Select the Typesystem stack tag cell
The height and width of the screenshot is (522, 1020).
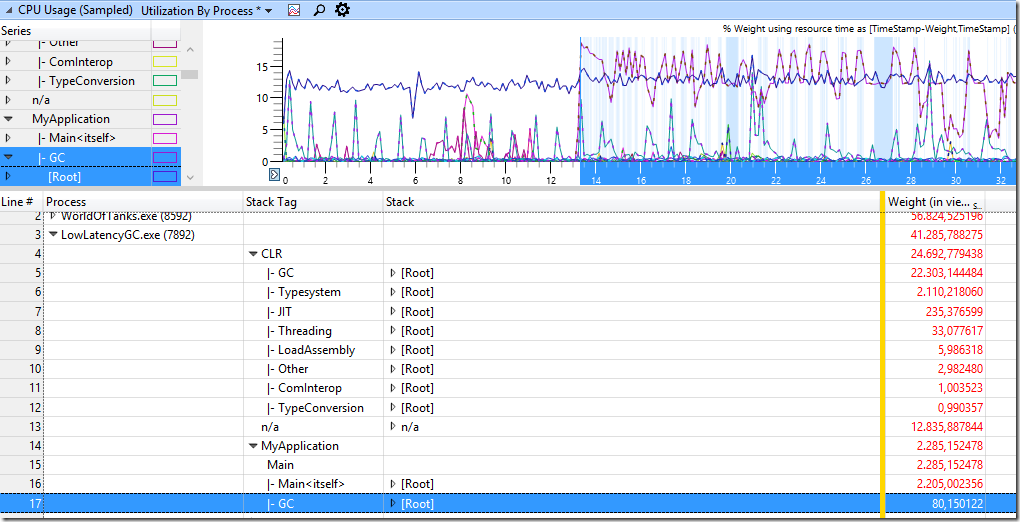(314, 292)
